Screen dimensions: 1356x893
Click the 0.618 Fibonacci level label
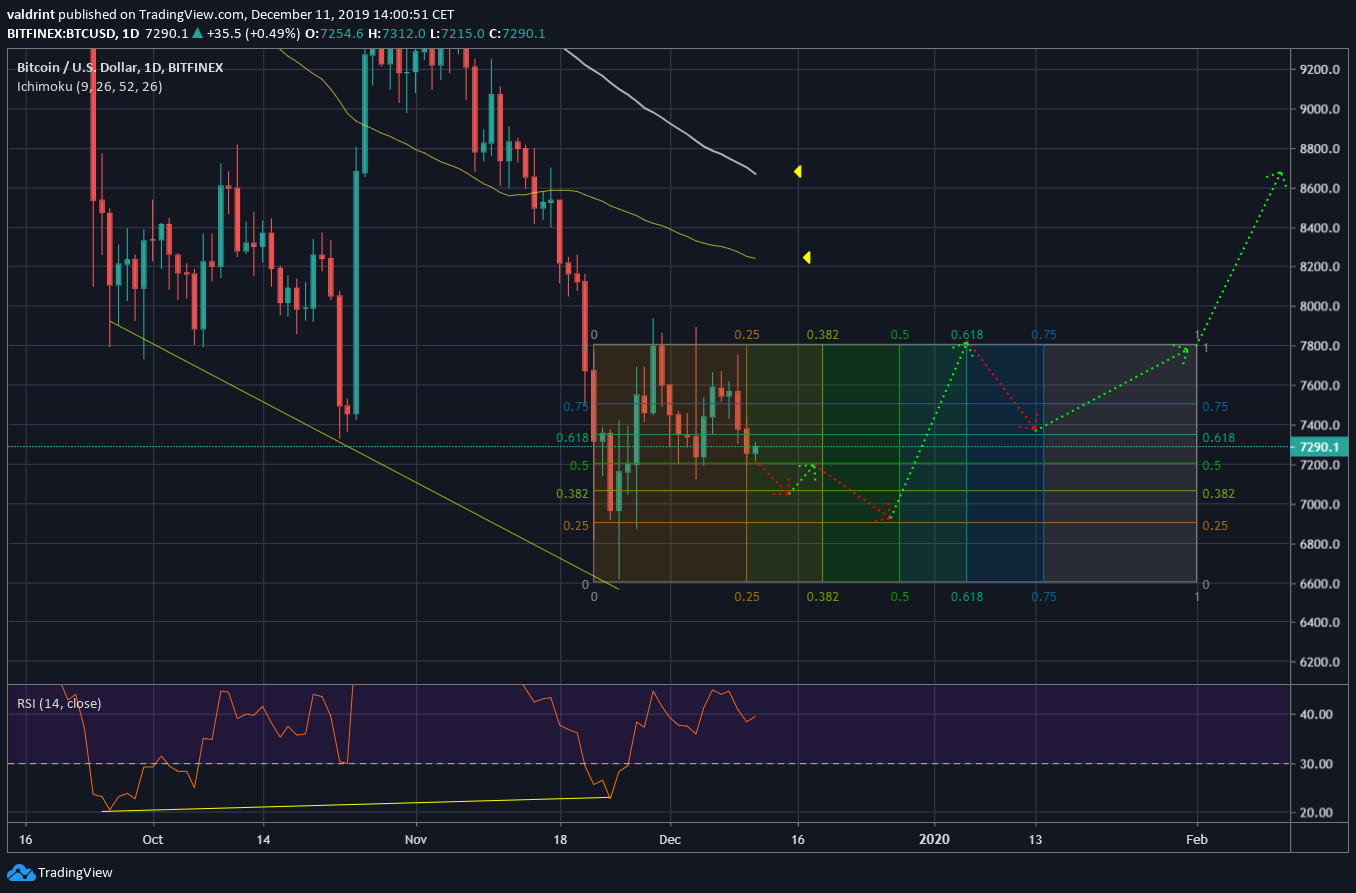click(570, 437)
